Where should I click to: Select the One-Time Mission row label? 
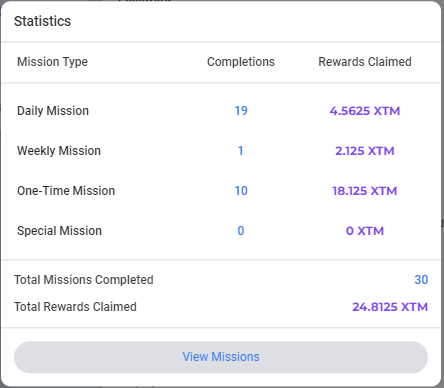pos(66,191)
